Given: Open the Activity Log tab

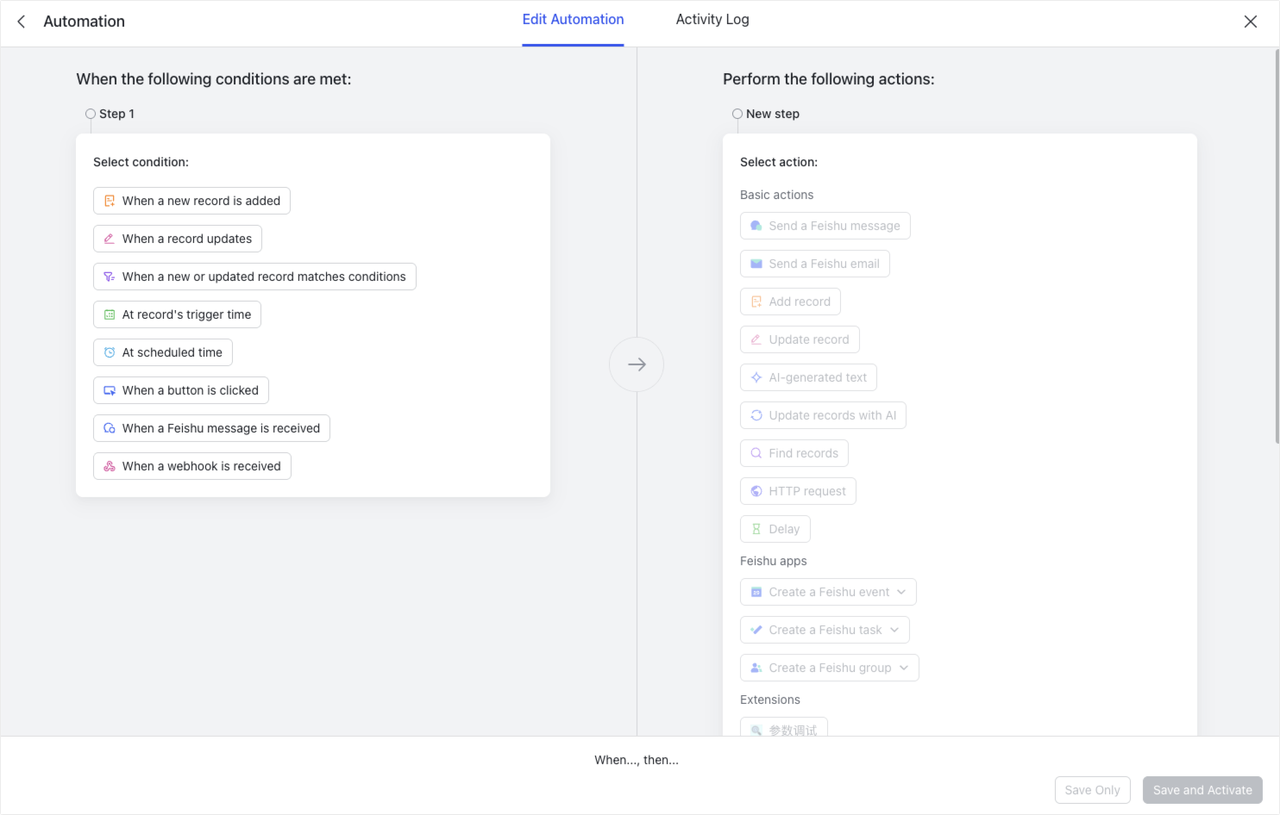Looking at the screenshot, I should tap(712, 19).
